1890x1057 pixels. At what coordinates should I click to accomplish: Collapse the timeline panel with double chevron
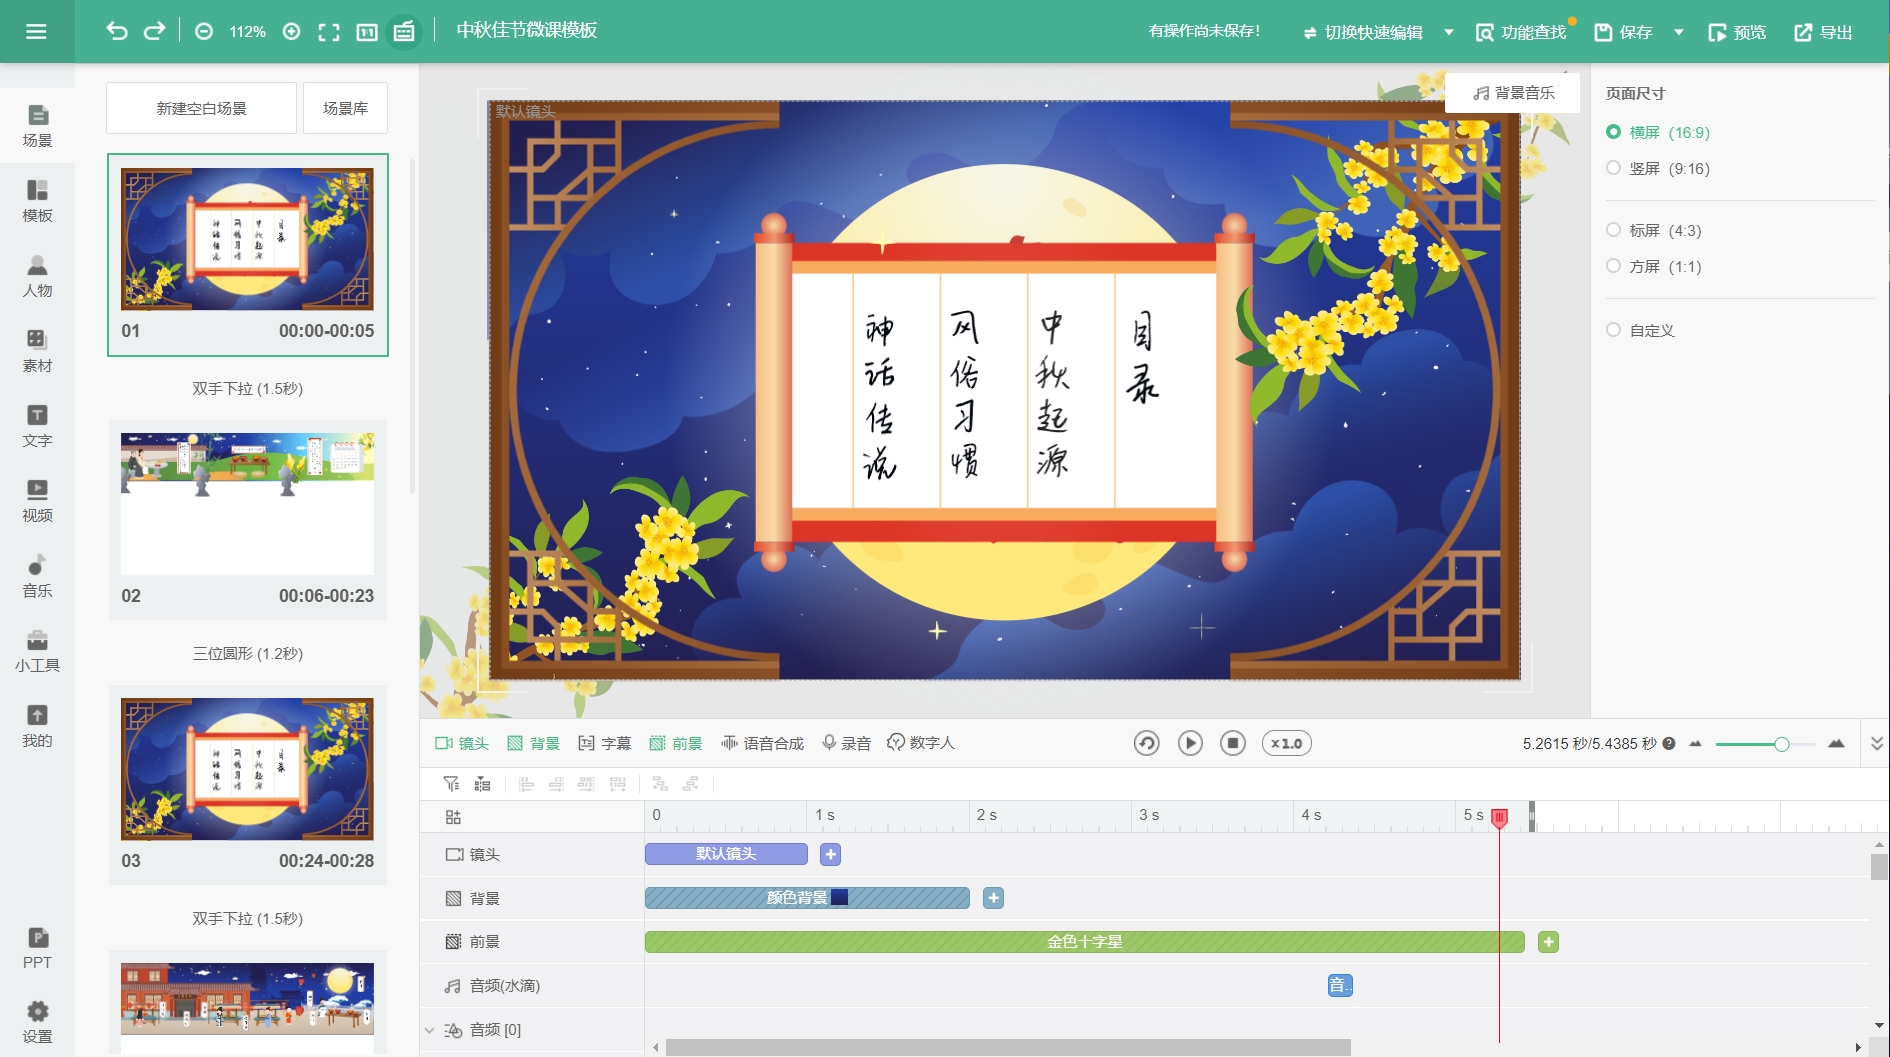(x=1877, y=743)
